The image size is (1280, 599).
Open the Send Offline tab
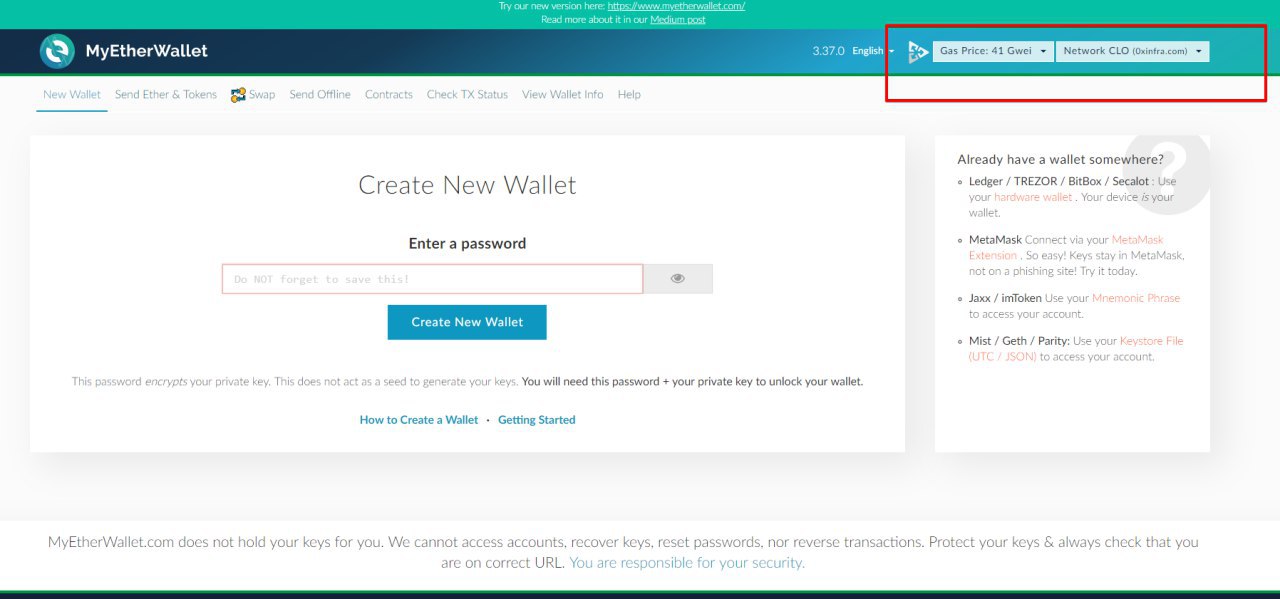click(320, 94)
